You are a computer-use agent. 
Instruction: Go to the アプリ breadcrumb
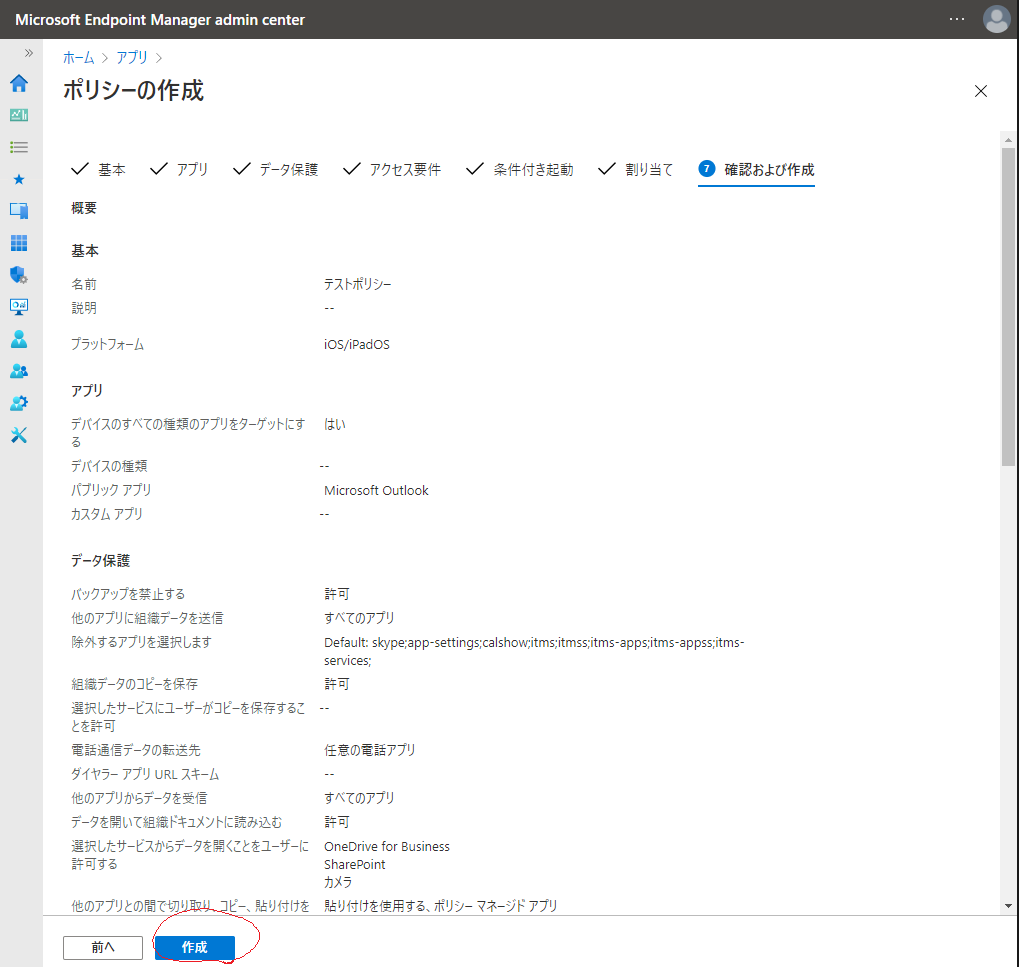click(132, 57)
